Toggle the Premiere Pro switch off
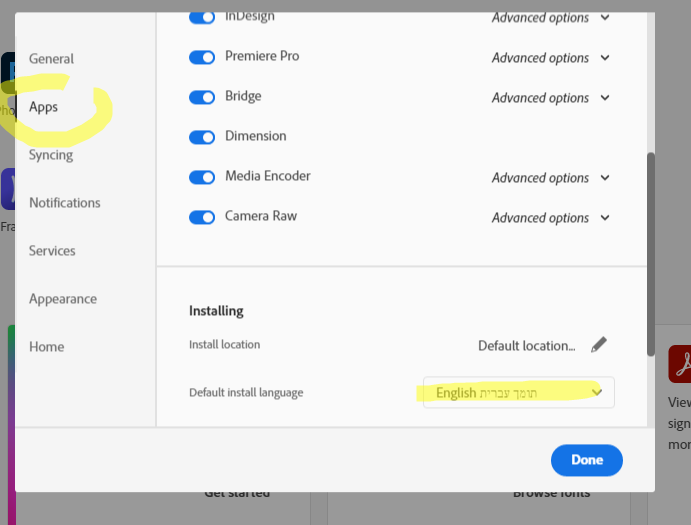 202,57
